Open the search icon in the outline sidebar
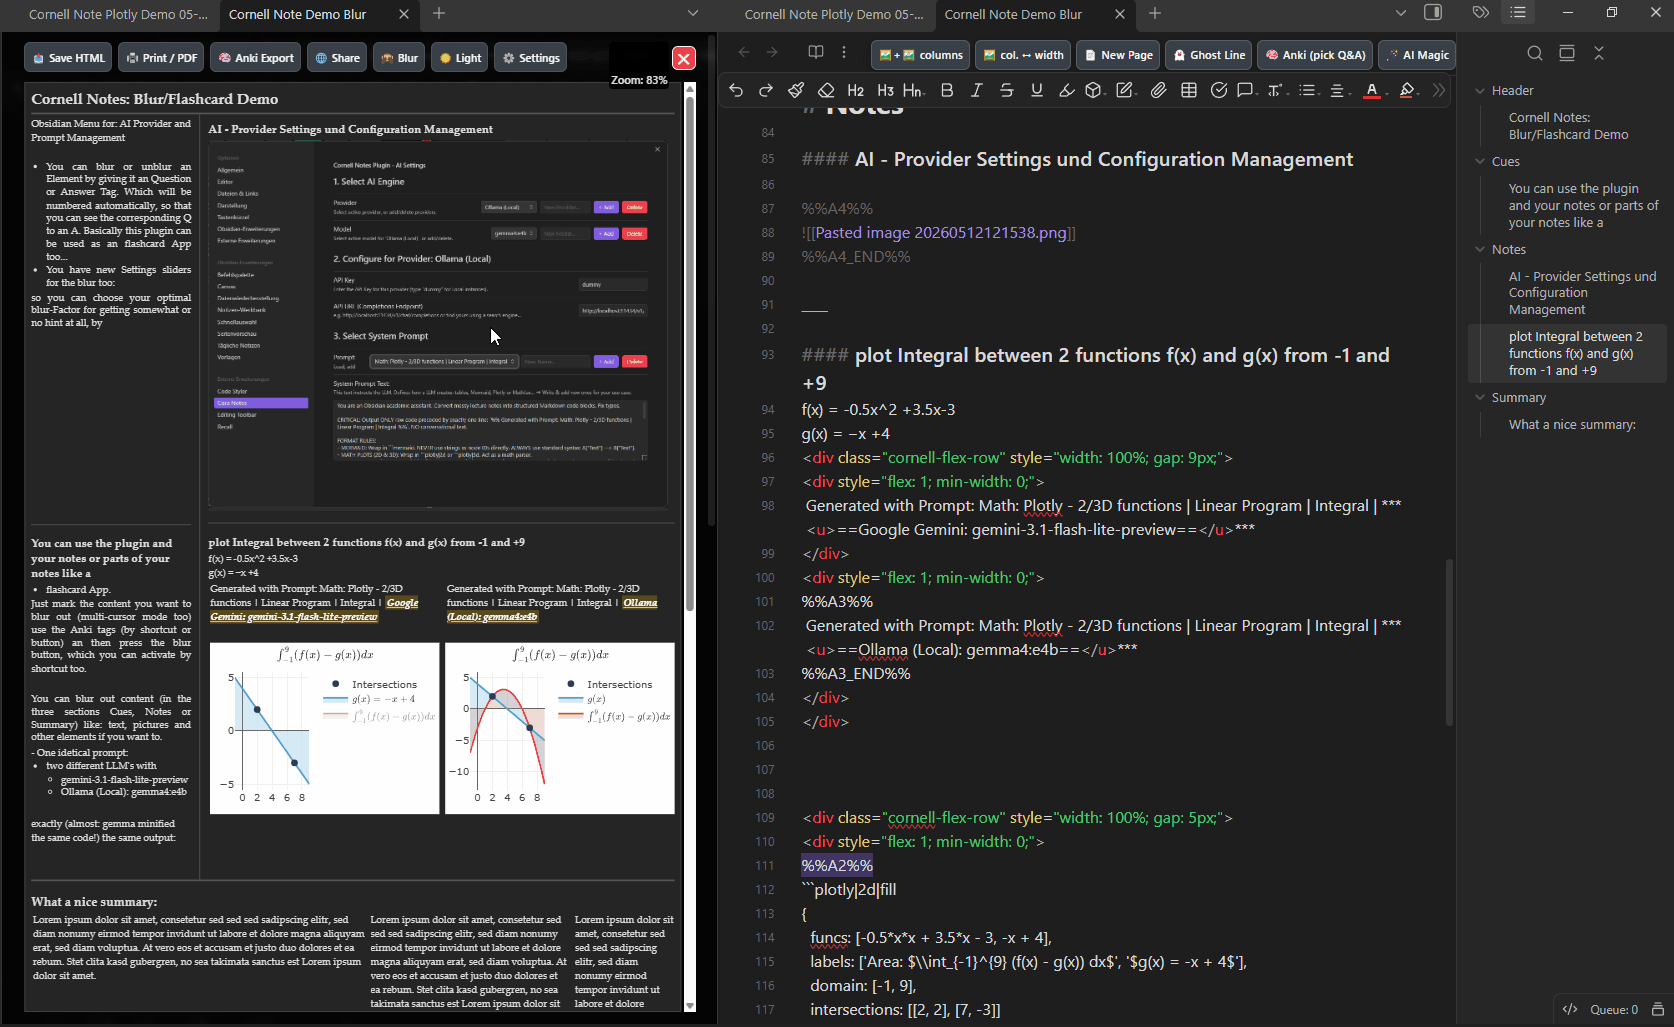 pos(1535,53)
